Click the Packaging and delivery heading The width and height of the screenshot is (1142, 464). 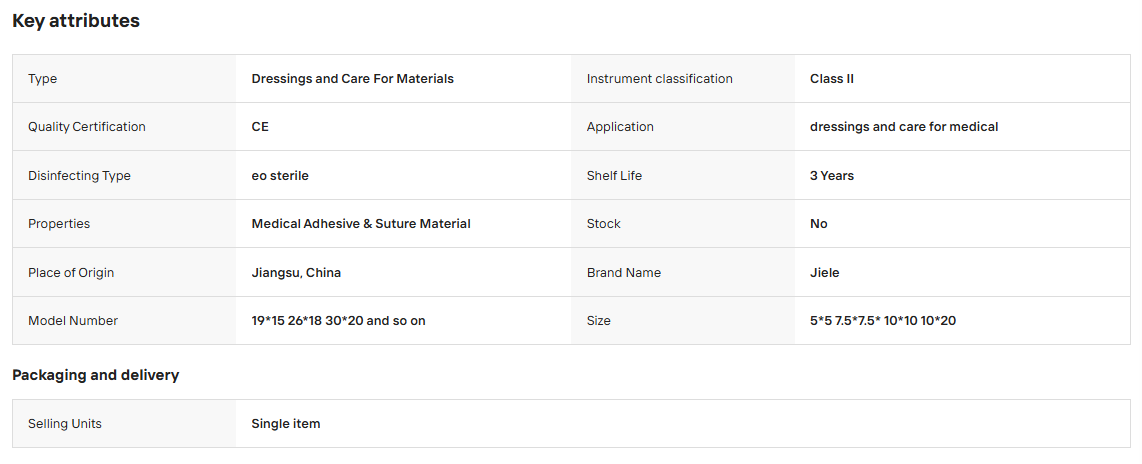(95, 375)
